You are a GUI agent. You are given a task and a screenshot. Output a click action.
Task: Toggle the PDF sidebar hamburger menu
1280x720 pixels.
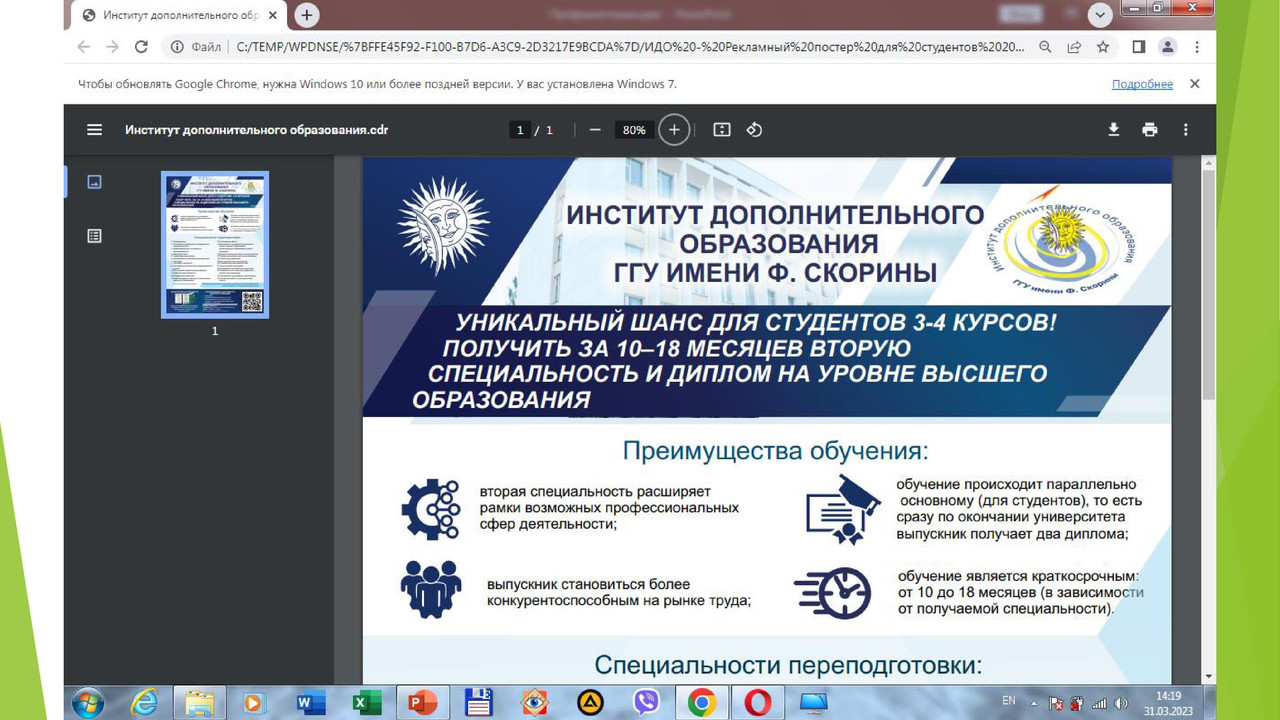[95, 129]
